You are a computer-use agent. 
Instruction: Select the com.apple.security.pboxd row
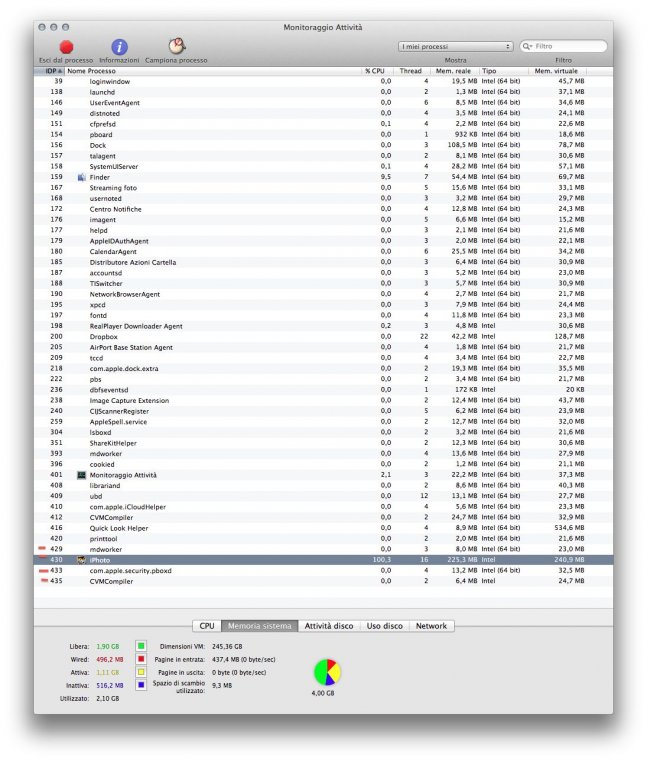[x=323, y=571]
